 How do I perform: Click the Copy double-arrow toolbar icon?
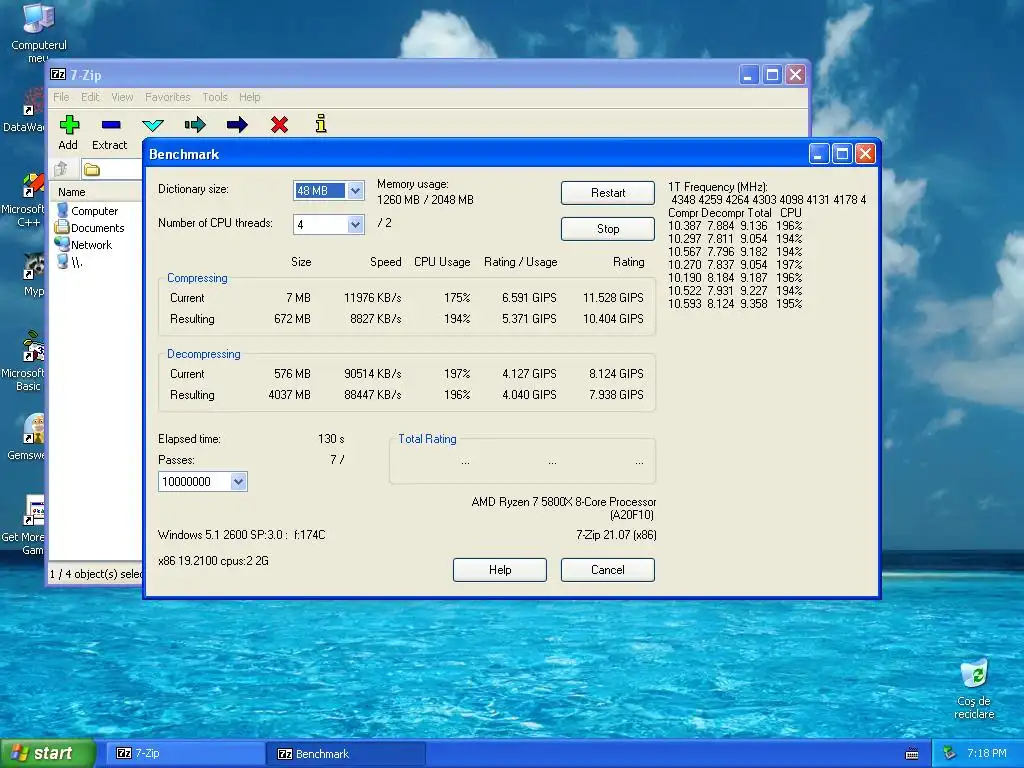click(x=195, y=124)
